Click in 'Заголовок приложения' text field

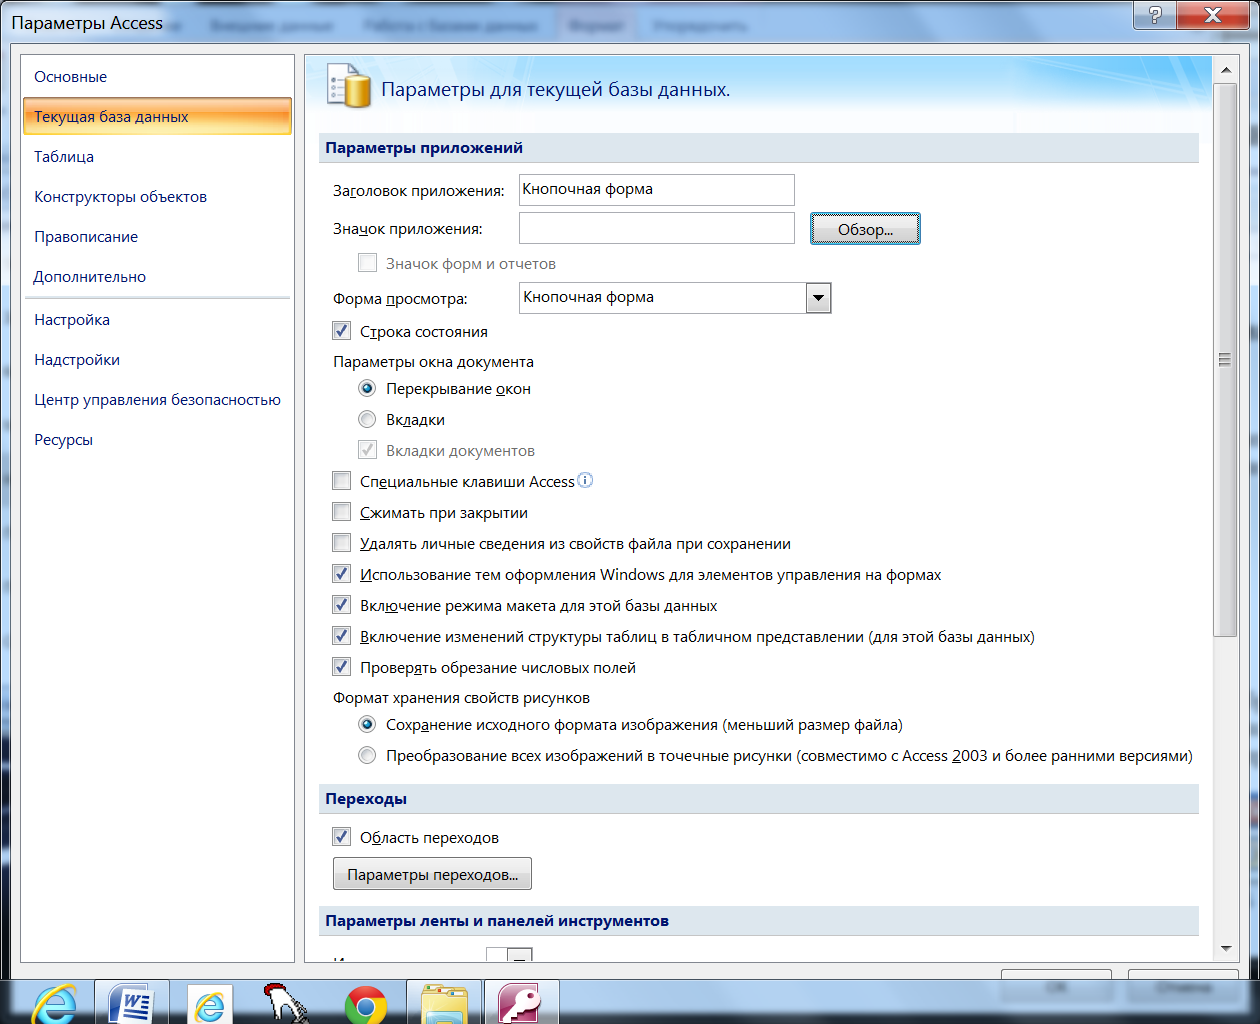(656, 189)
